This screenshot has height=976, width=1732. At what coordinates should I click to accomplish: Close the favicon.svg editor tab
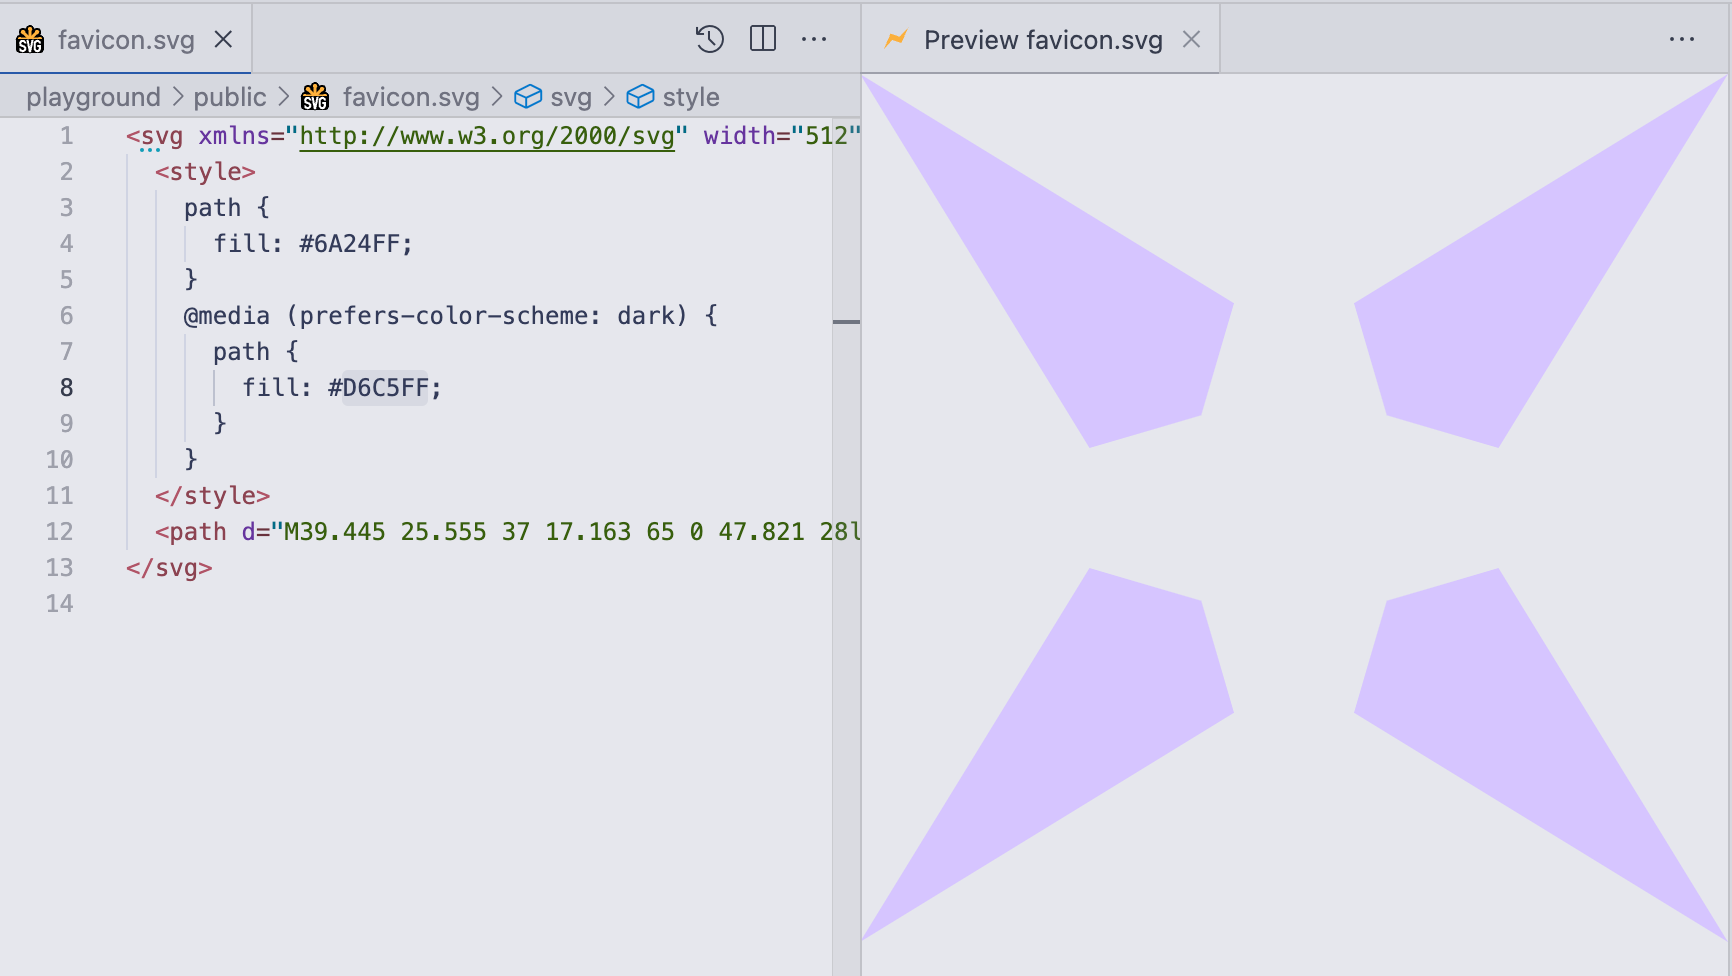click(x=223, y=39)
